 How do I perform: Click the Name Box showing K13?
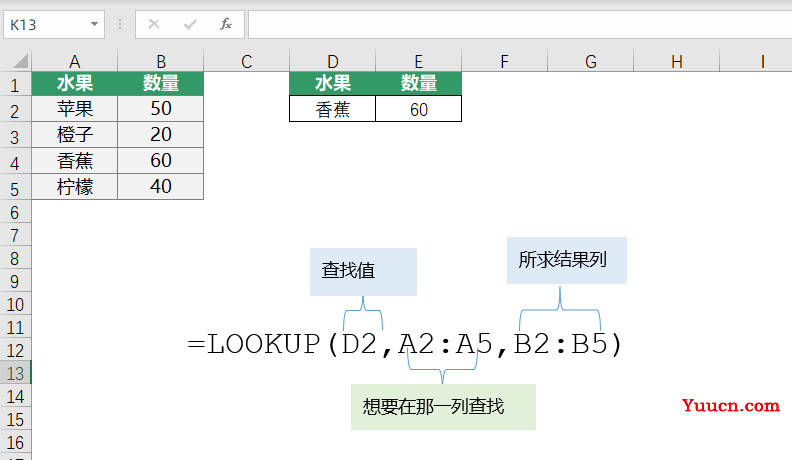click(54, 24)
